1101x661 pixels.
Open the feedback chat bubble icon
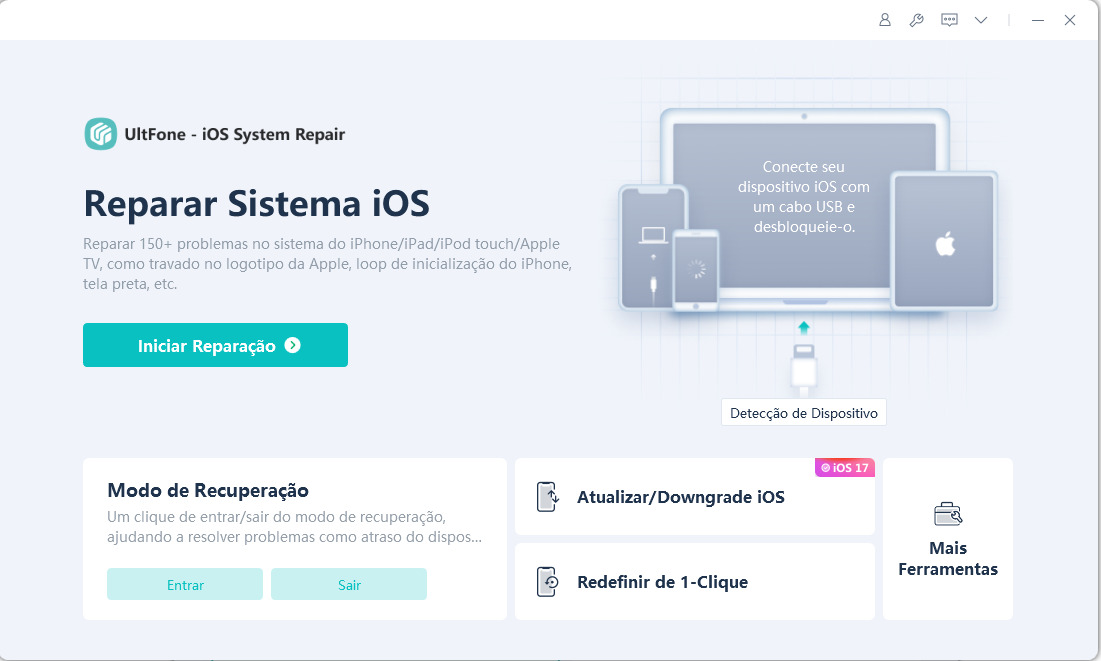(949, 20)
